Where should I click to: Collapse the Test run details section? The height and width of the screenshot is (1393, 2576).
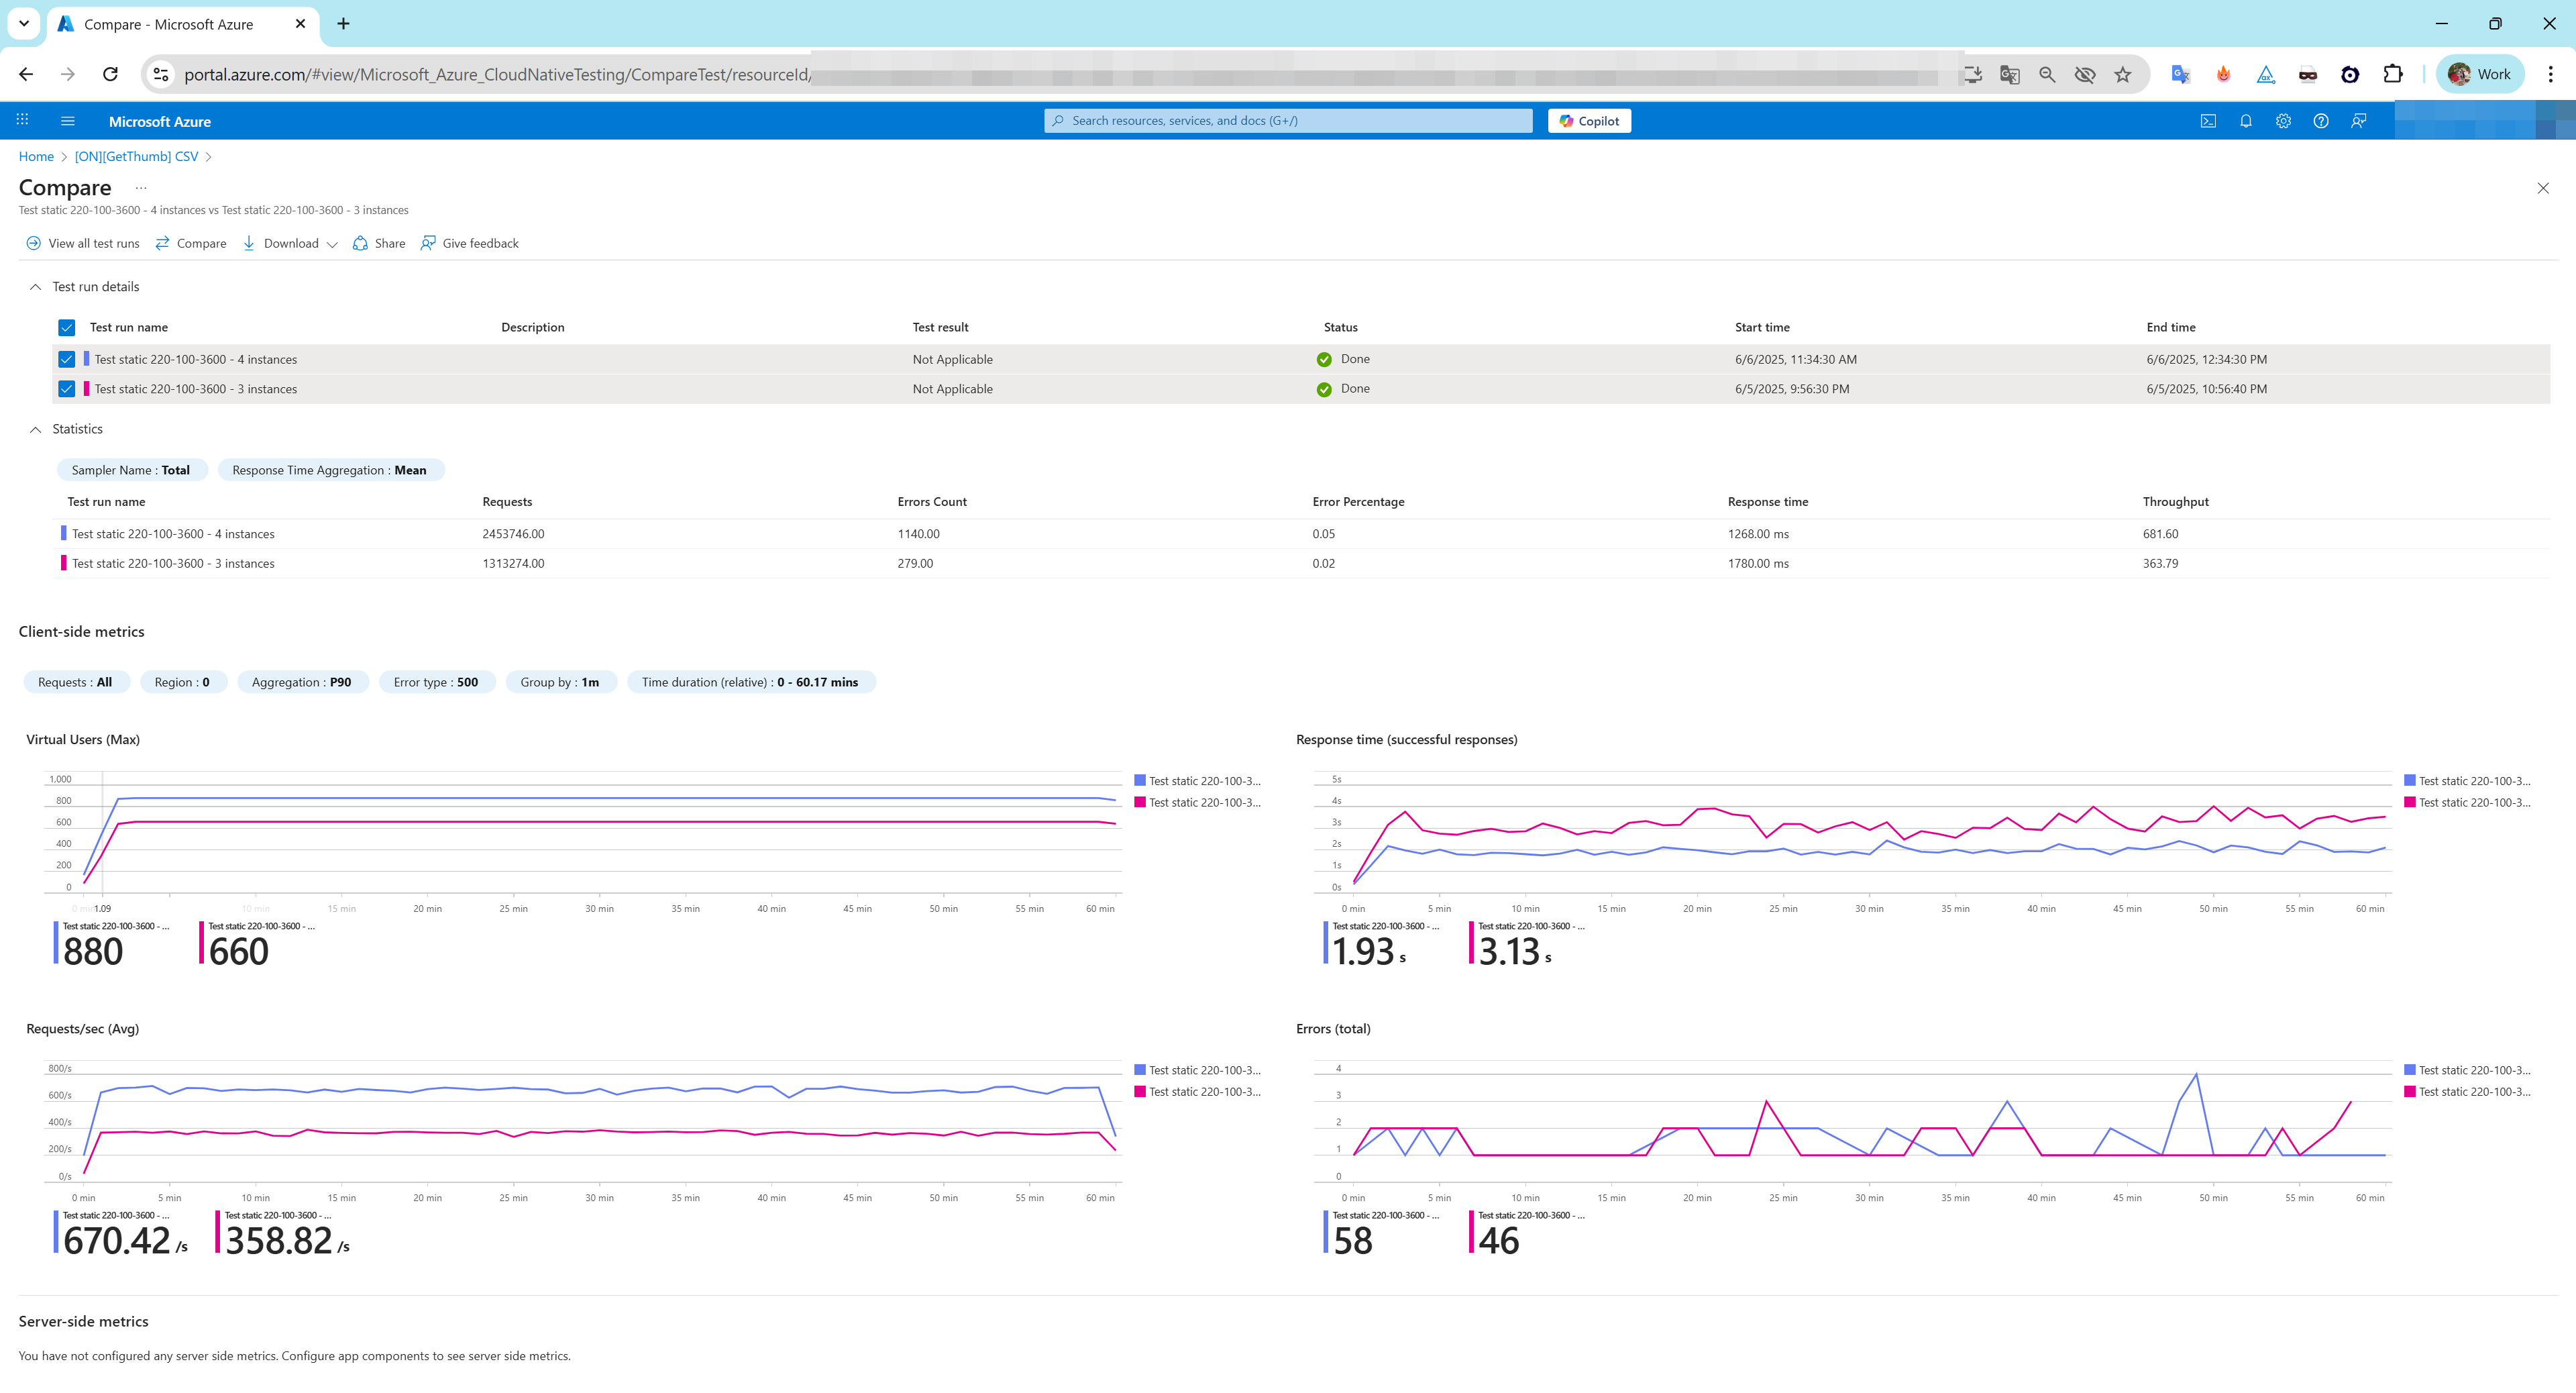click(x=36, y=287)
